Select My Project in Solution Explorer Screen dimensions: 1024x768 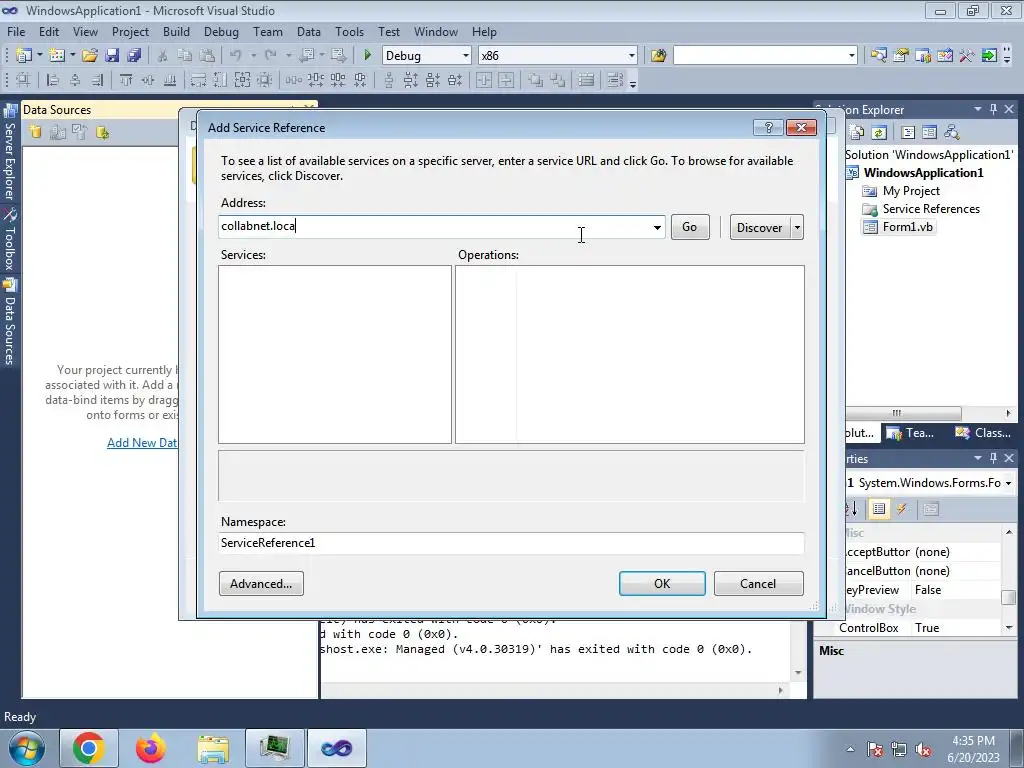(x=910, y=191)
